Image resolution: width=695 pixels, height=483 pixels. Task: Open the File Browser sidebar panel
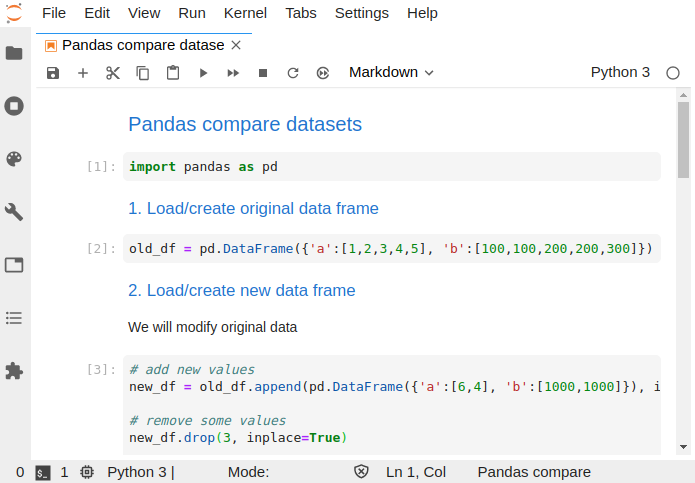pos(14,53)
